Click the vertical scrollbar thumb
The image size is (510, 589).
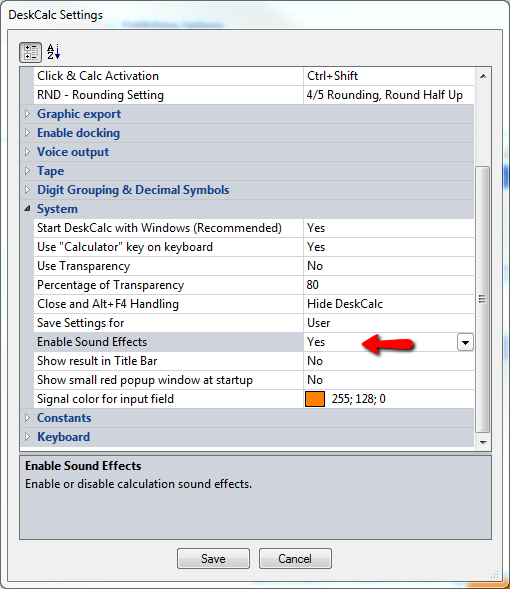point(483,299)
